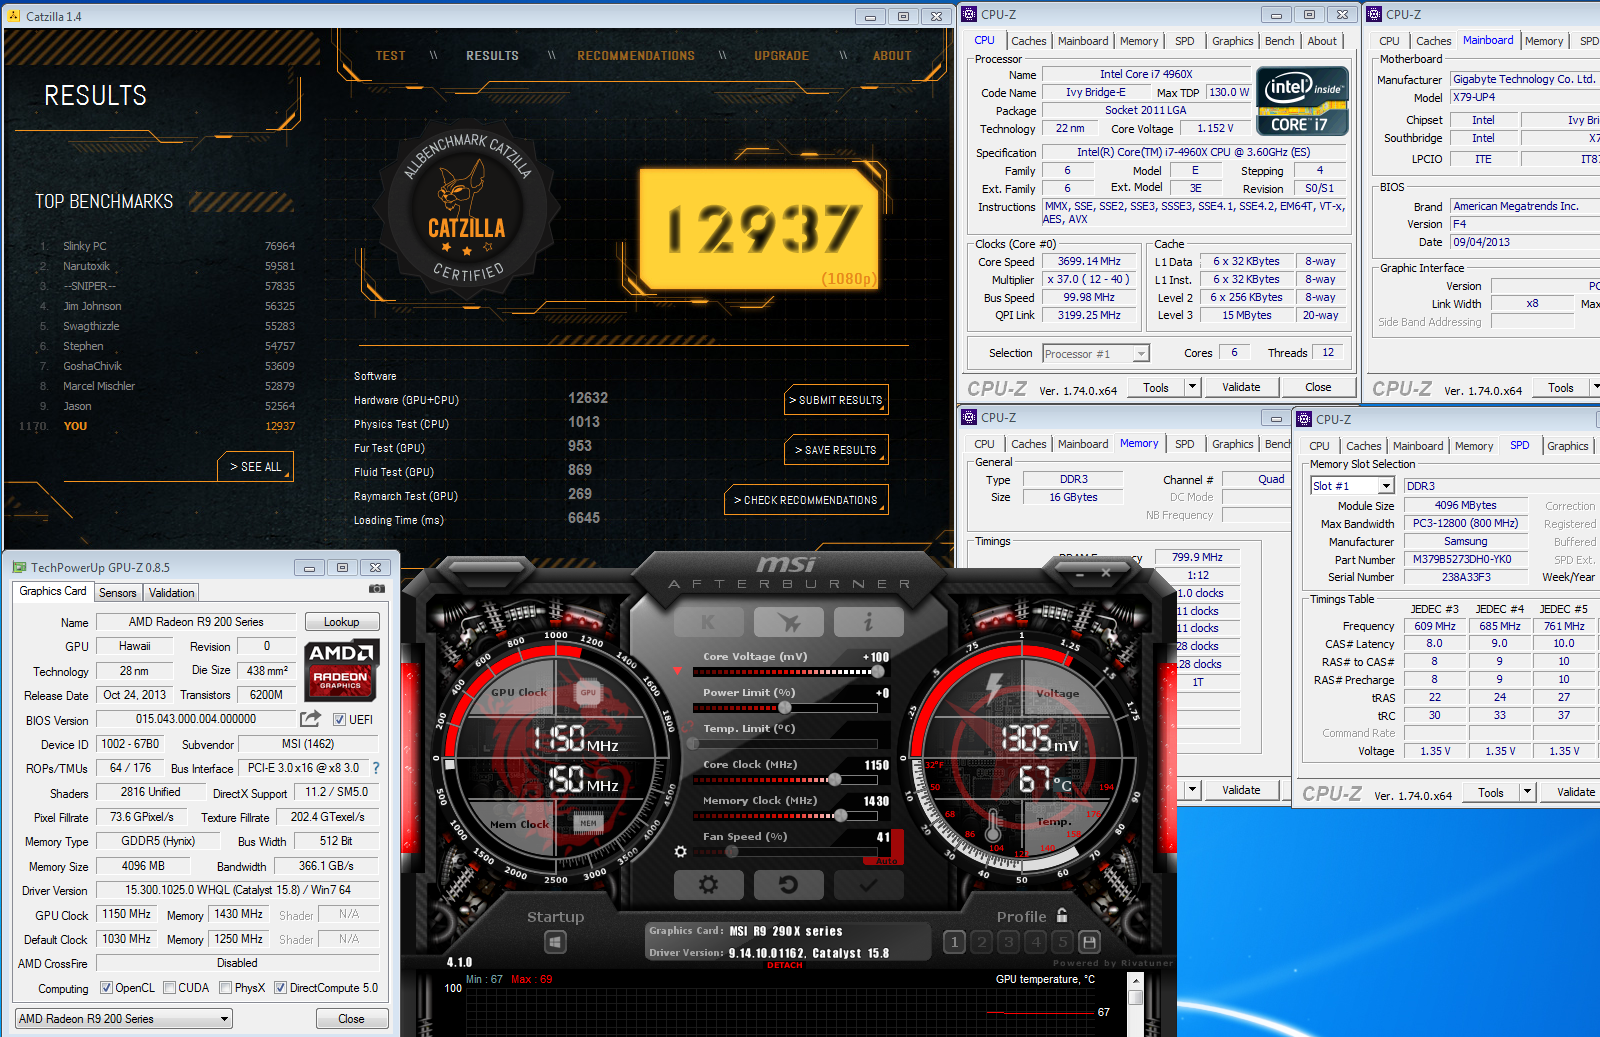The height and width of the screenshot is (1037, 1600).
Task: Click red triangle beside Core Voltage slider
Action: pos(678,671)
